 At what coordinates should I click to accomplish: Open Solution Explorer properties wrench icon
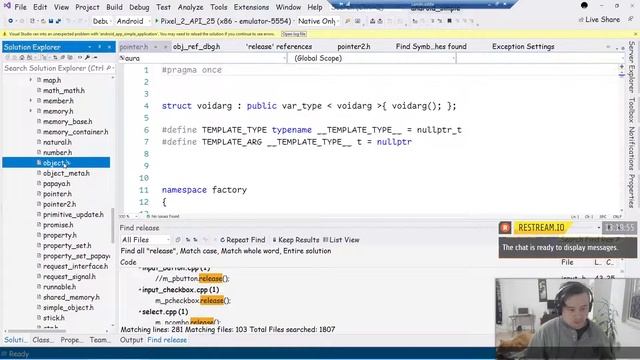87,58
